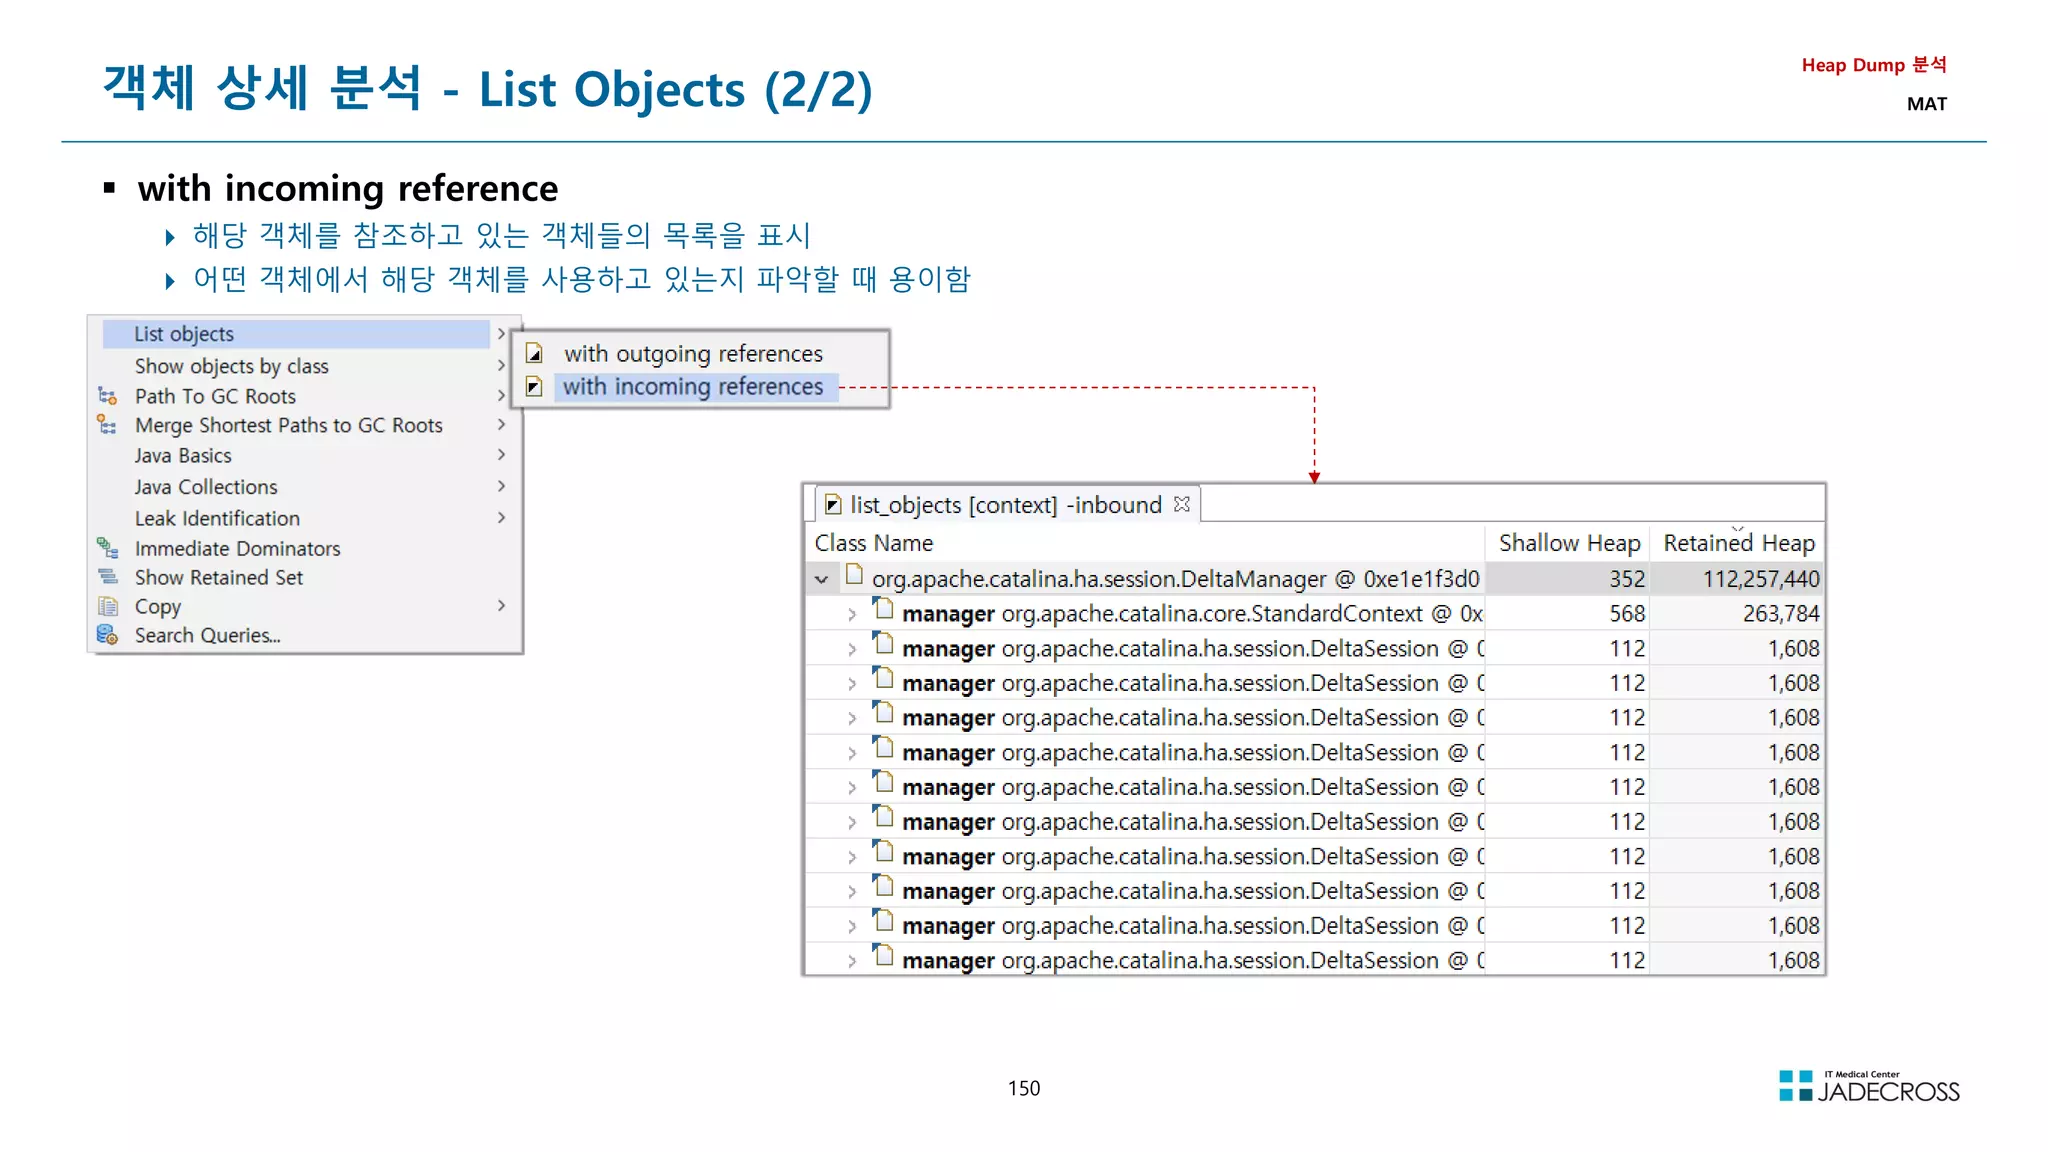Click the Path To GC Roots arrow
The image size is (2048, 1152).
tap(501, 396)
